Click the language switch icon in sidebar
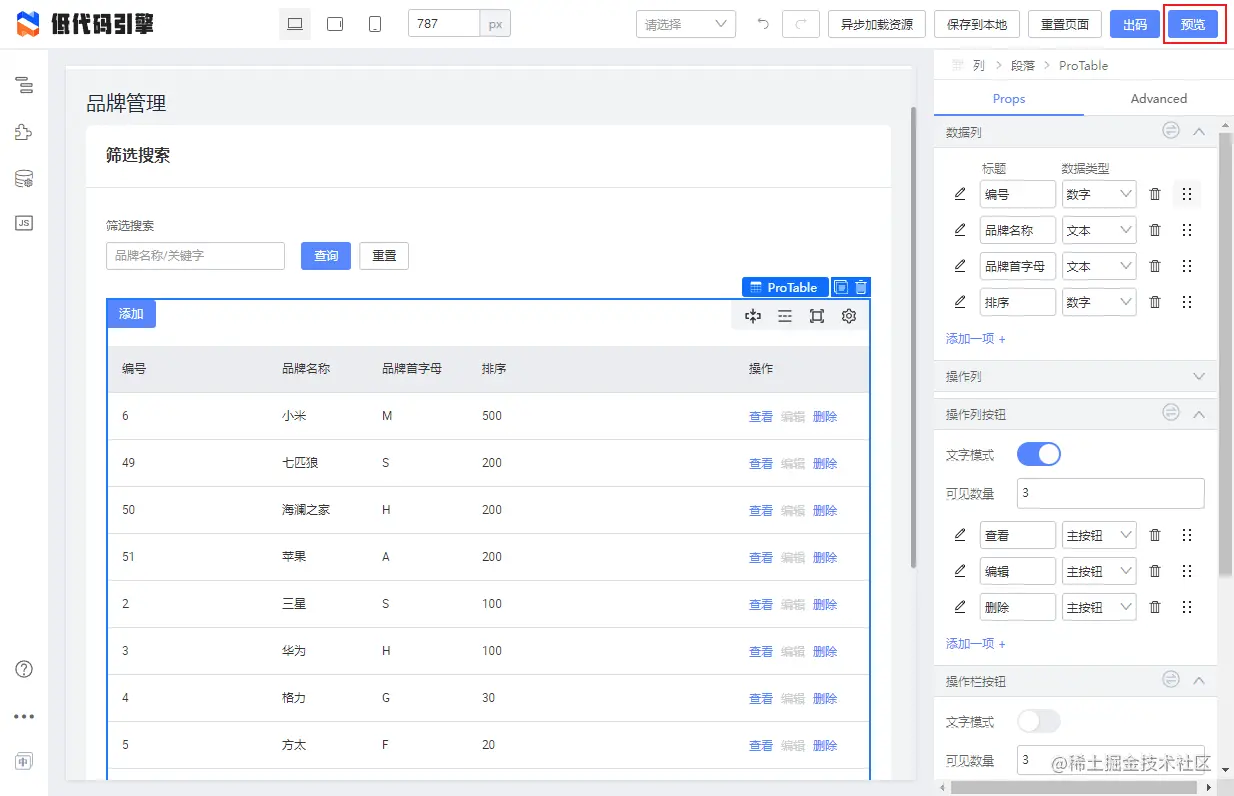 click(x=24, y=761)
